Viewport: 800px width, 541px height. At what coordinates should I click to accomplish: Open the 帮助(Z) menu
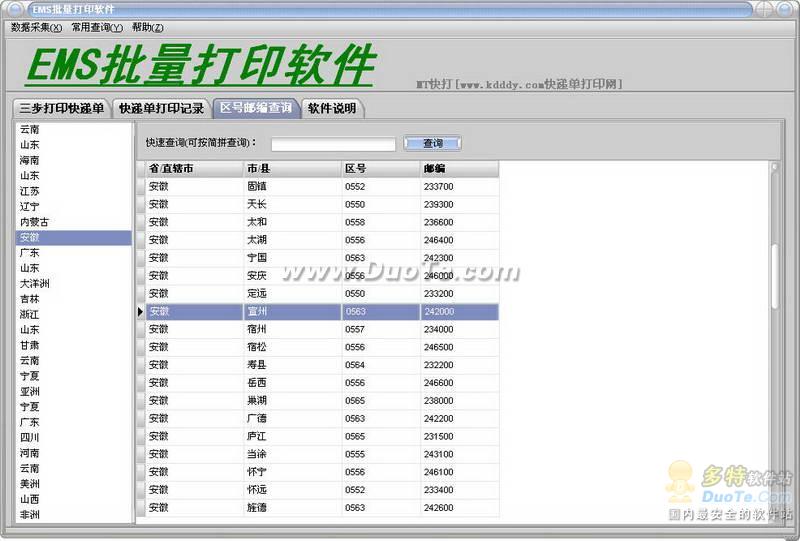point(147,28)
